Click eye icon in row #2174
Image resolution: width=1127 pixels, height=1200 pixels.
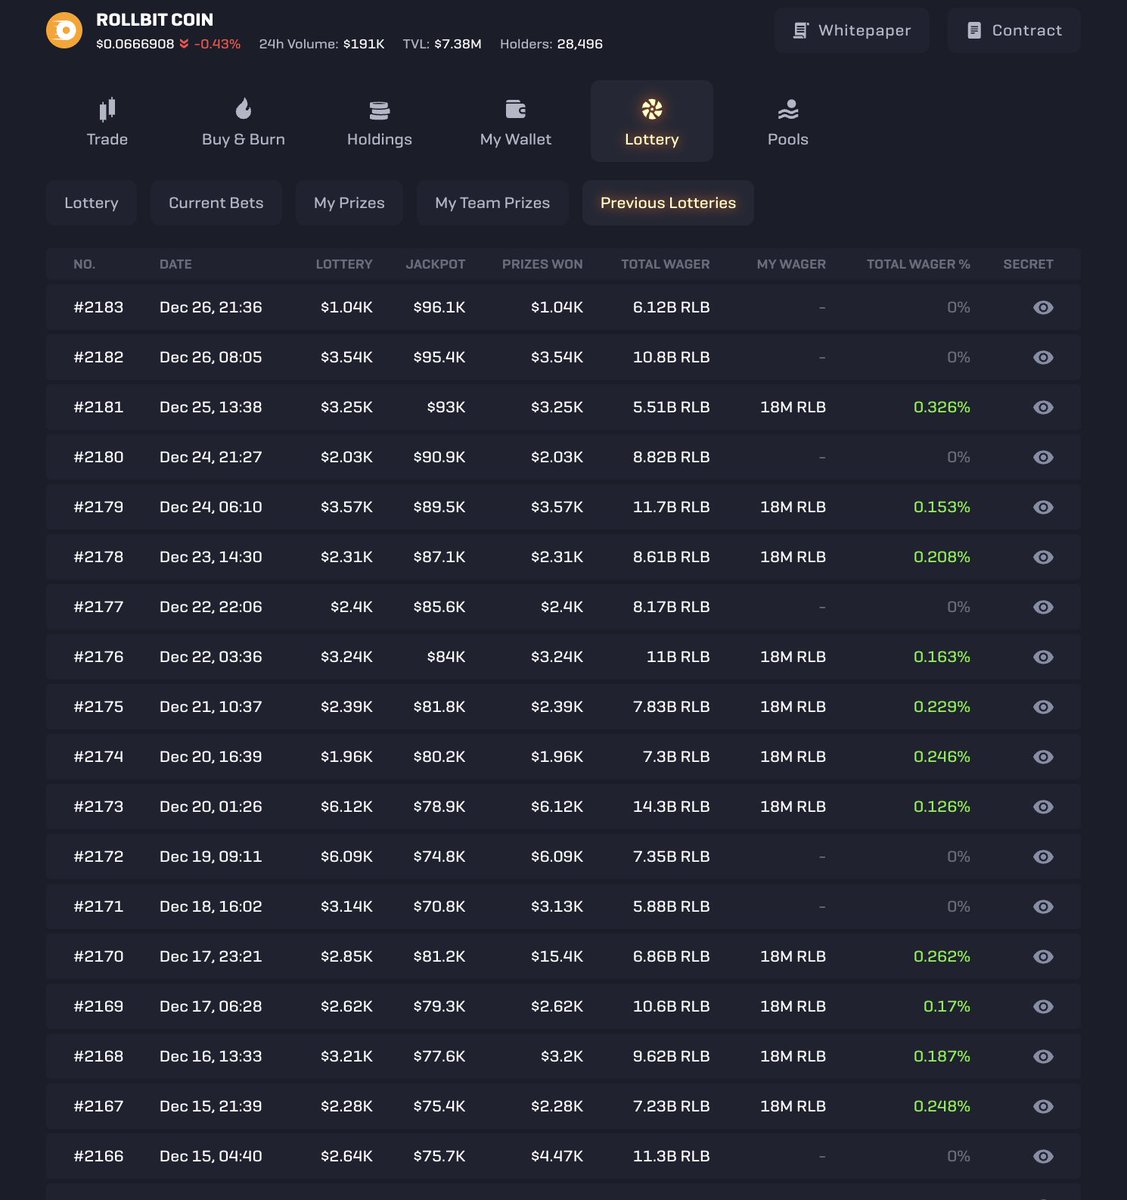point(1043,757)
